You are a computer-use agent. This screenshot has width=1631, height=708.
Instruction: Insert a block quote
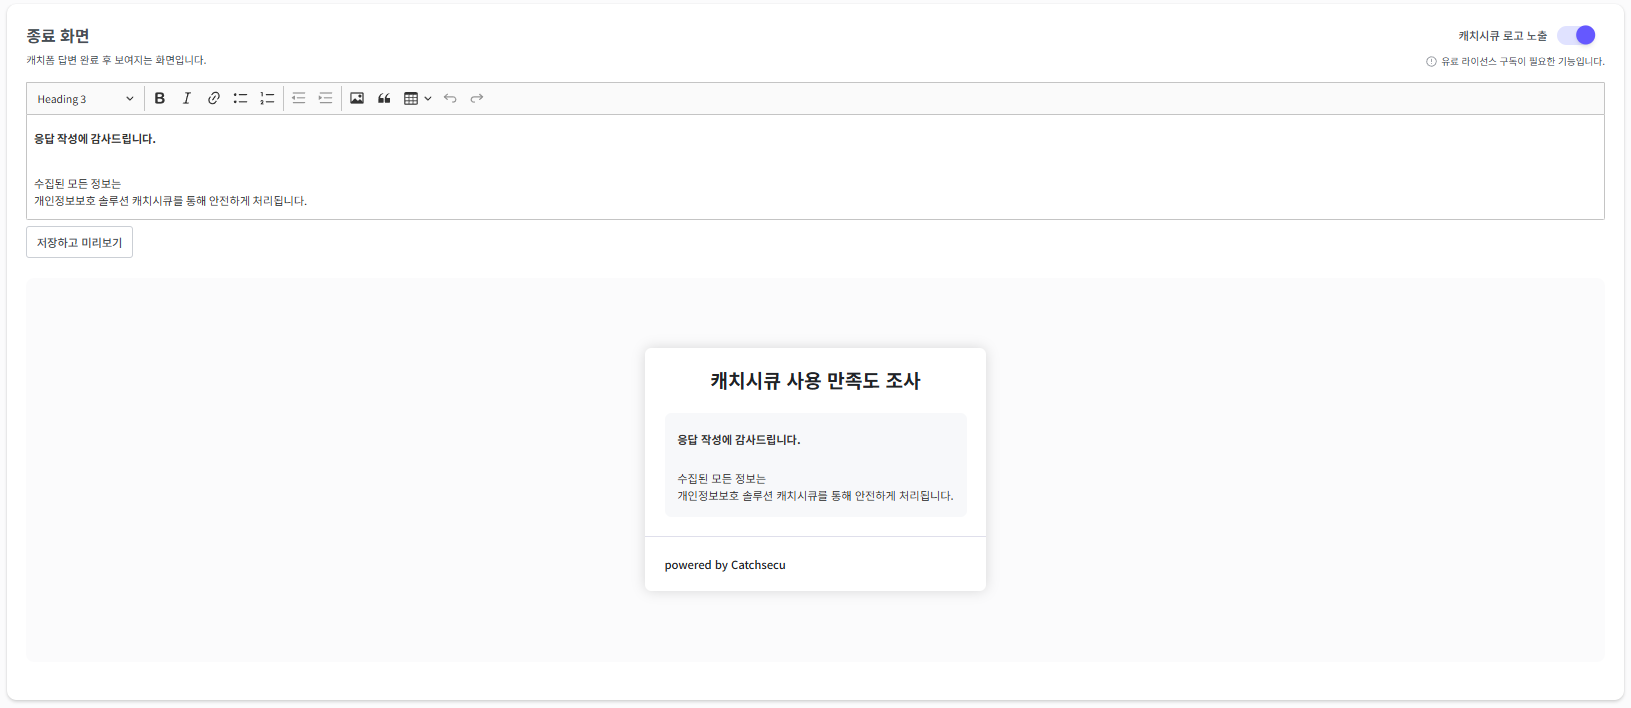(384, 98)
